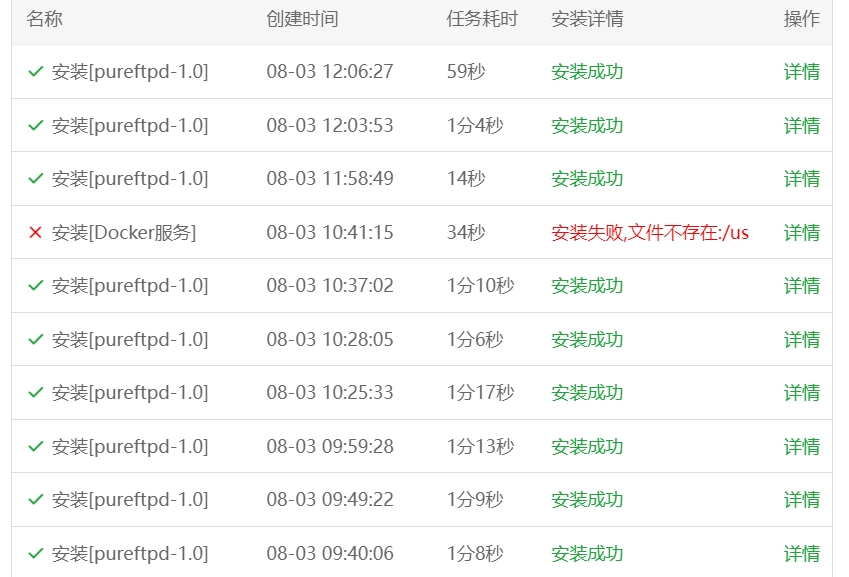The height and width of the screenshot is (577, 849).
Task: Click the 操作 column header
Action: click(x=802, y=19)
